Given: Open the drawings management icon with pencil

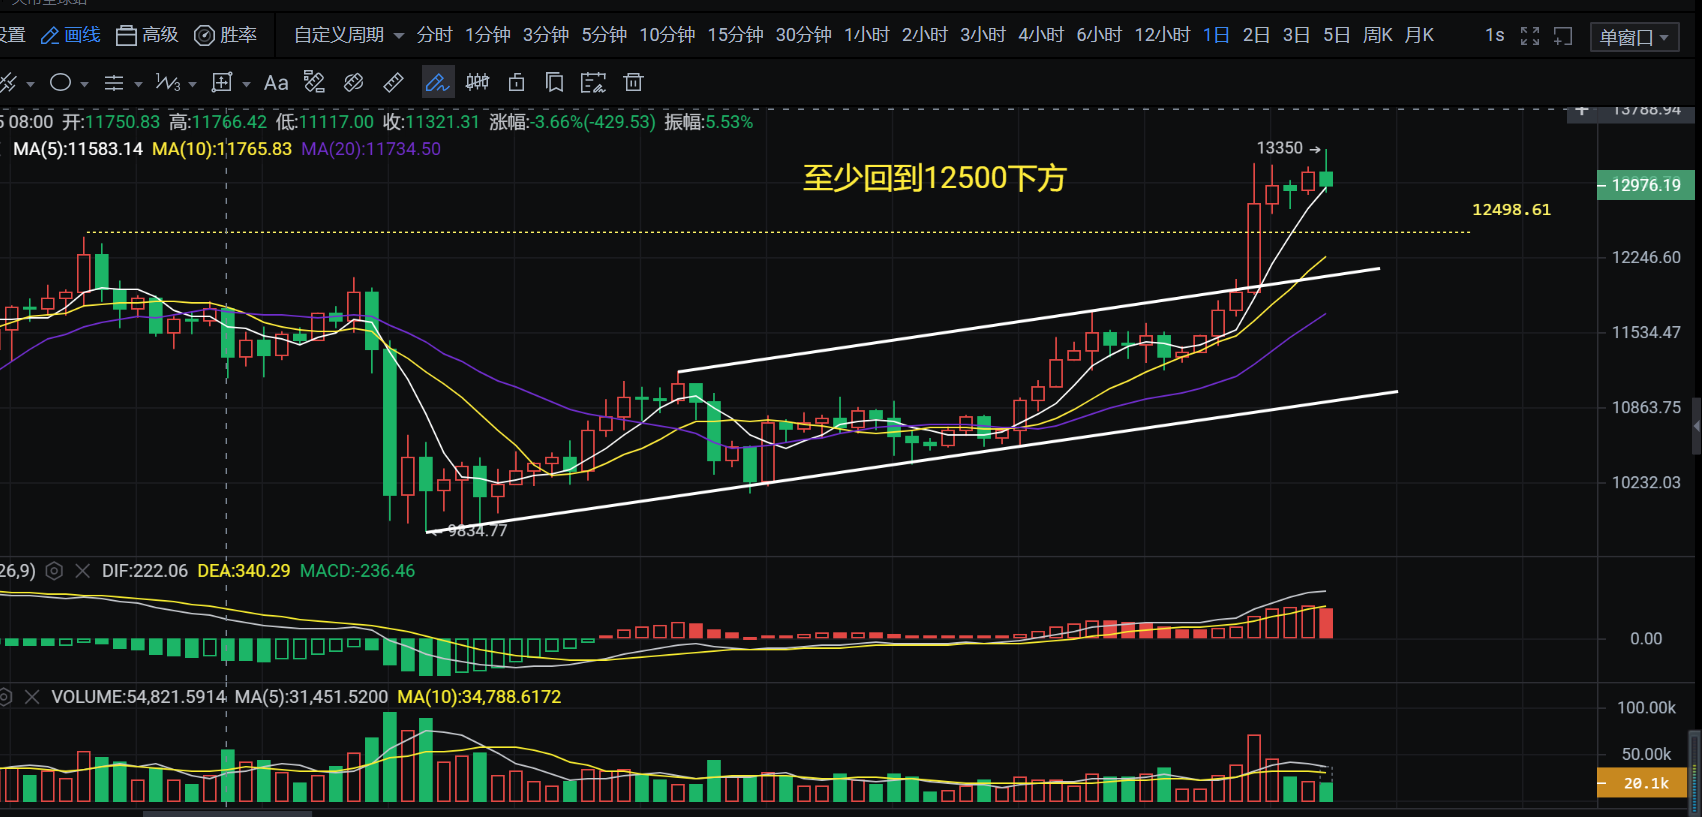Looking at the screenshot, I should 593,83.
